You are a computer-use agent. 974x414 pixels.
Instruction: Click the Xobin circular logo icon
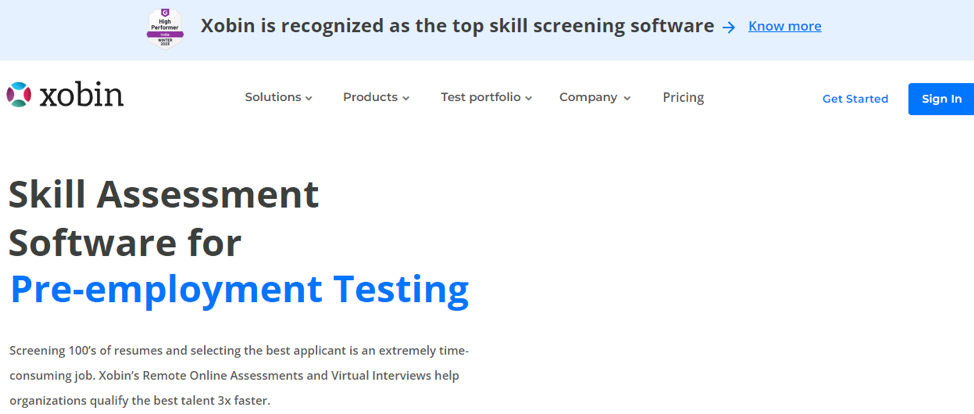point(19,95)
